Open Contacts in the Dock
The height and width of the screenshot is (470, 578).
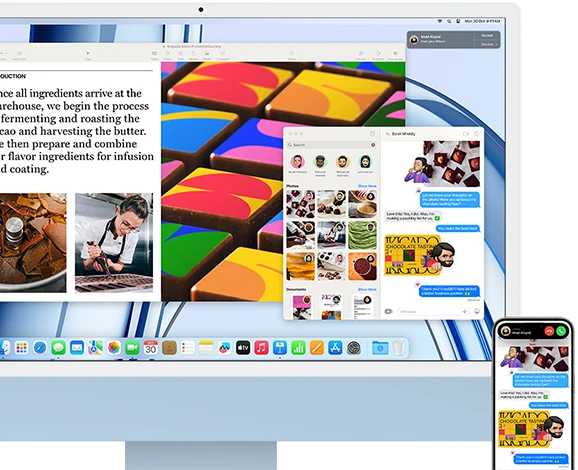[x=169, y=348]
